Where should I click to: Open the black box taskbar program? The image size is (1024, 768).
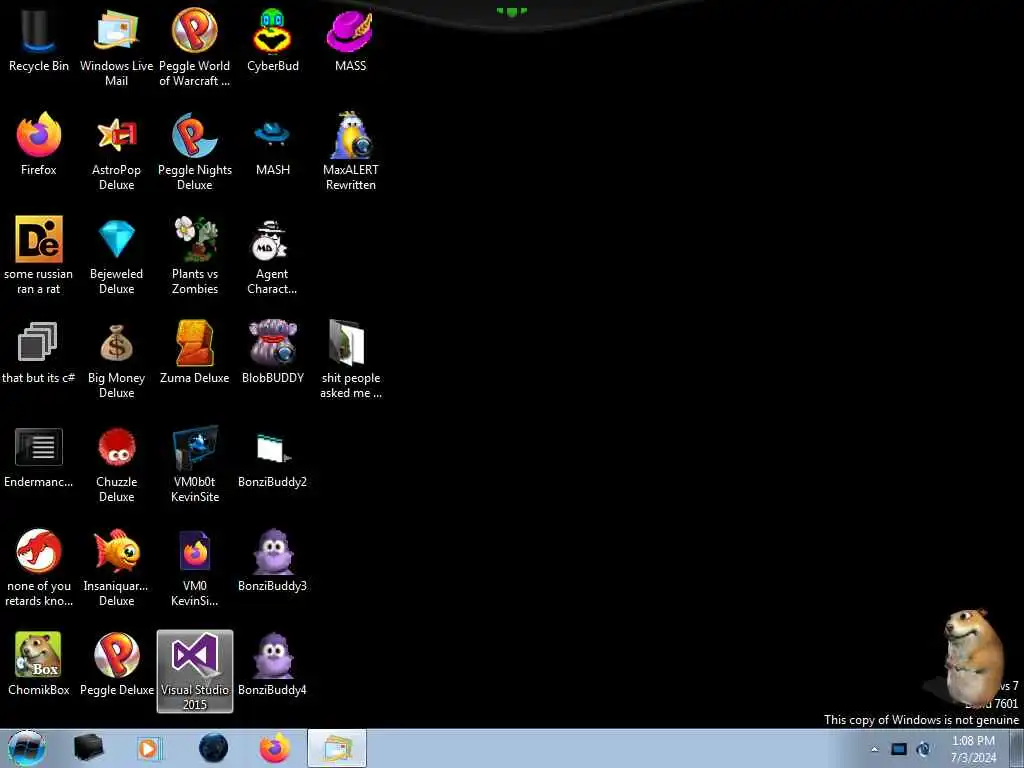pos(89,748)
